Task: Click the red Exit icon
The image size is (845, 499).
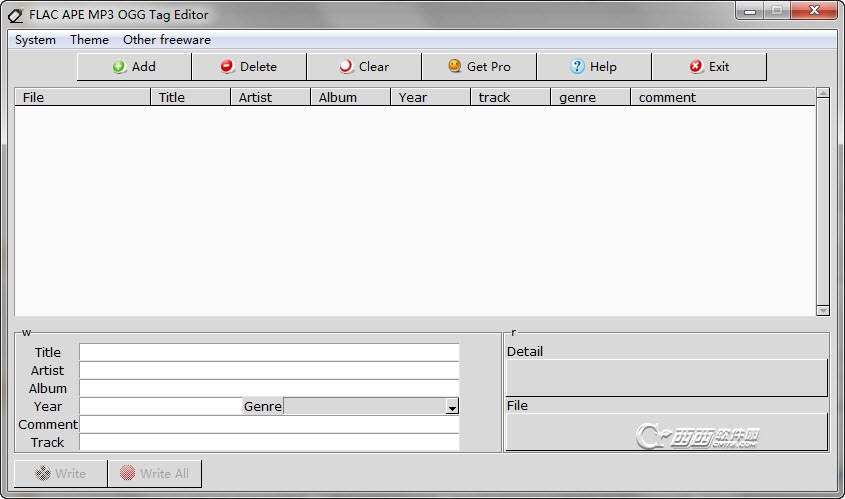Action: coord(696,66)
